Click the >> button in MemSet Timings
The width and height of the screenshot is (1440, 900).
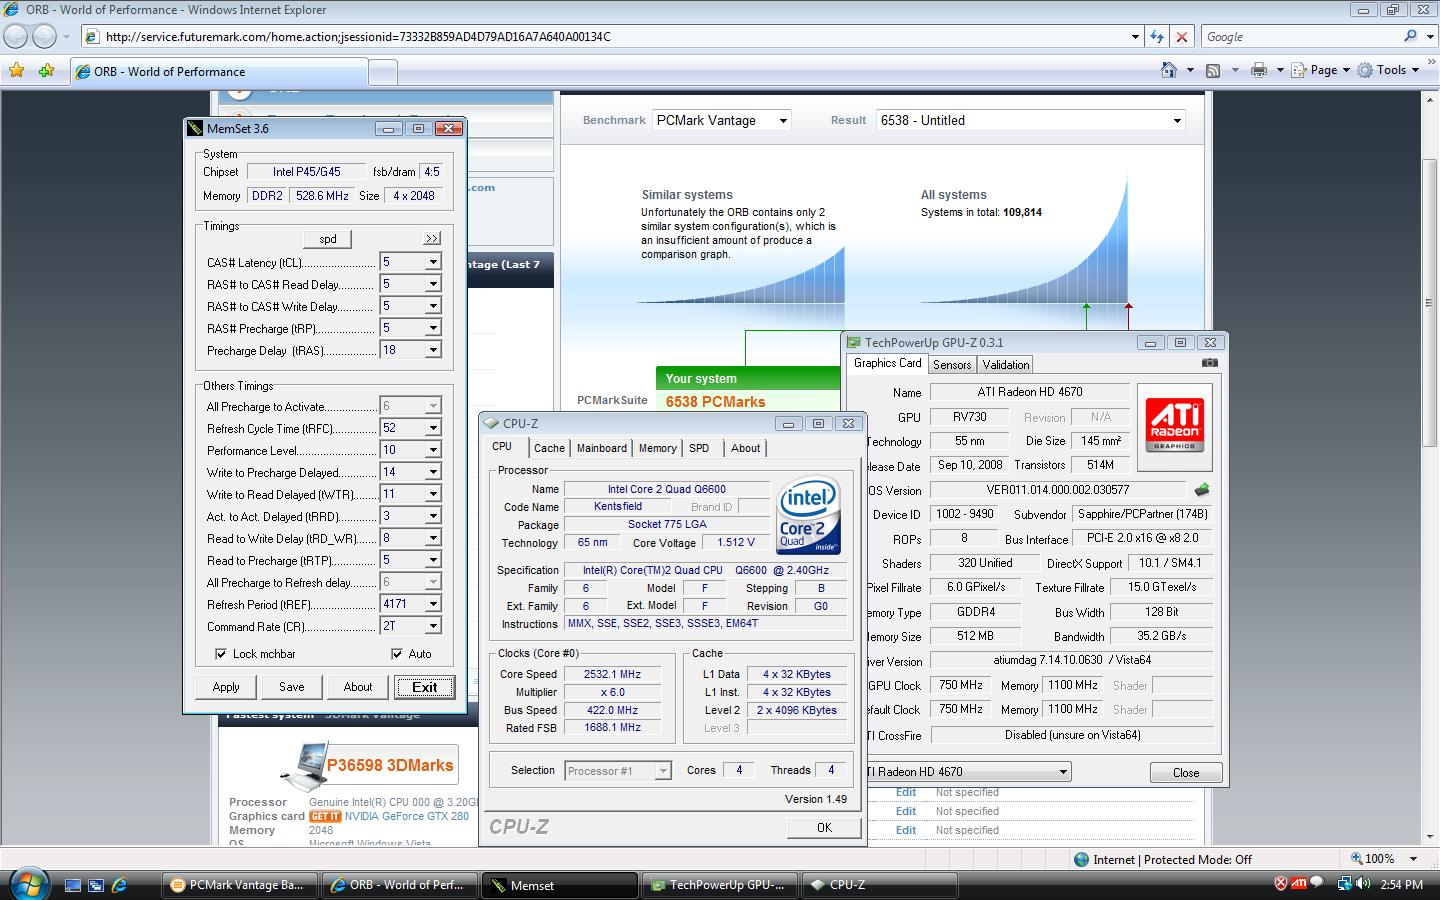432,239
